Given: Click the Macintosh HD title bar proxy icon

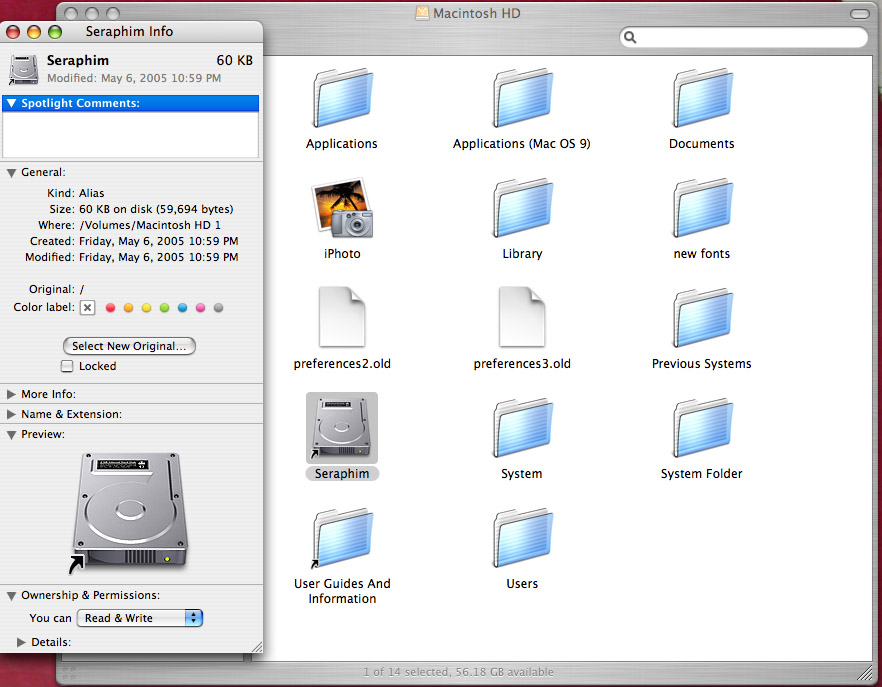Looking at the screenshot, I should [x=422, y=13].
